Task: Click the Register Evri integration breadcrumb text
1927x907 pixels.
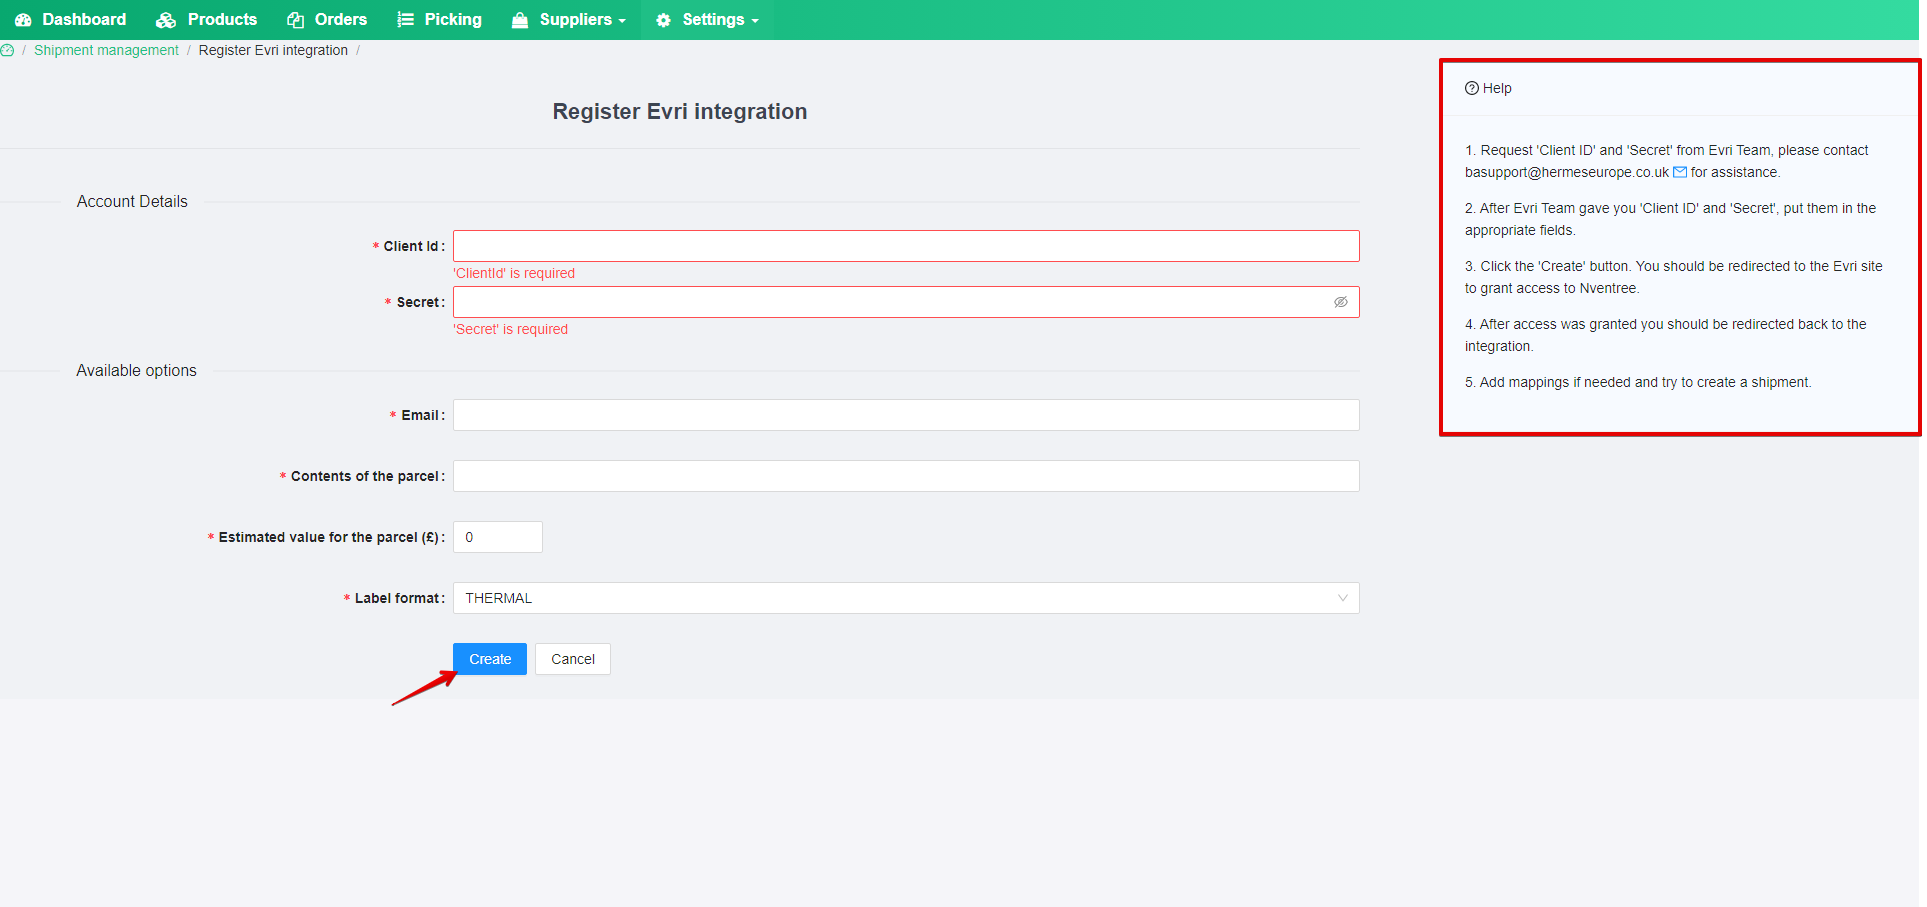Action: click(x=273, y=50)
